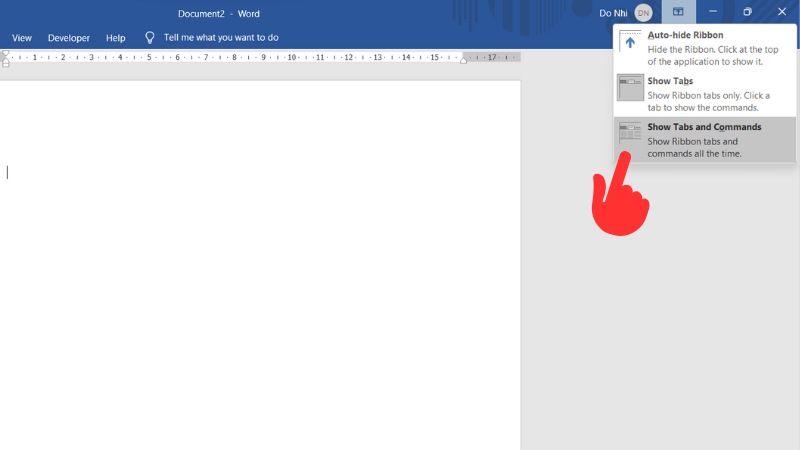Click the Ribbon Display Options button

click(679, 12)
